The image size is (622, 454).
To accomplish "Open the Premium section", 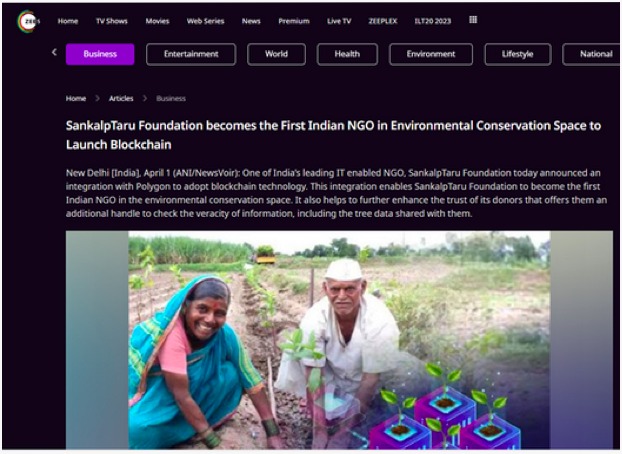I will (294, 21).
